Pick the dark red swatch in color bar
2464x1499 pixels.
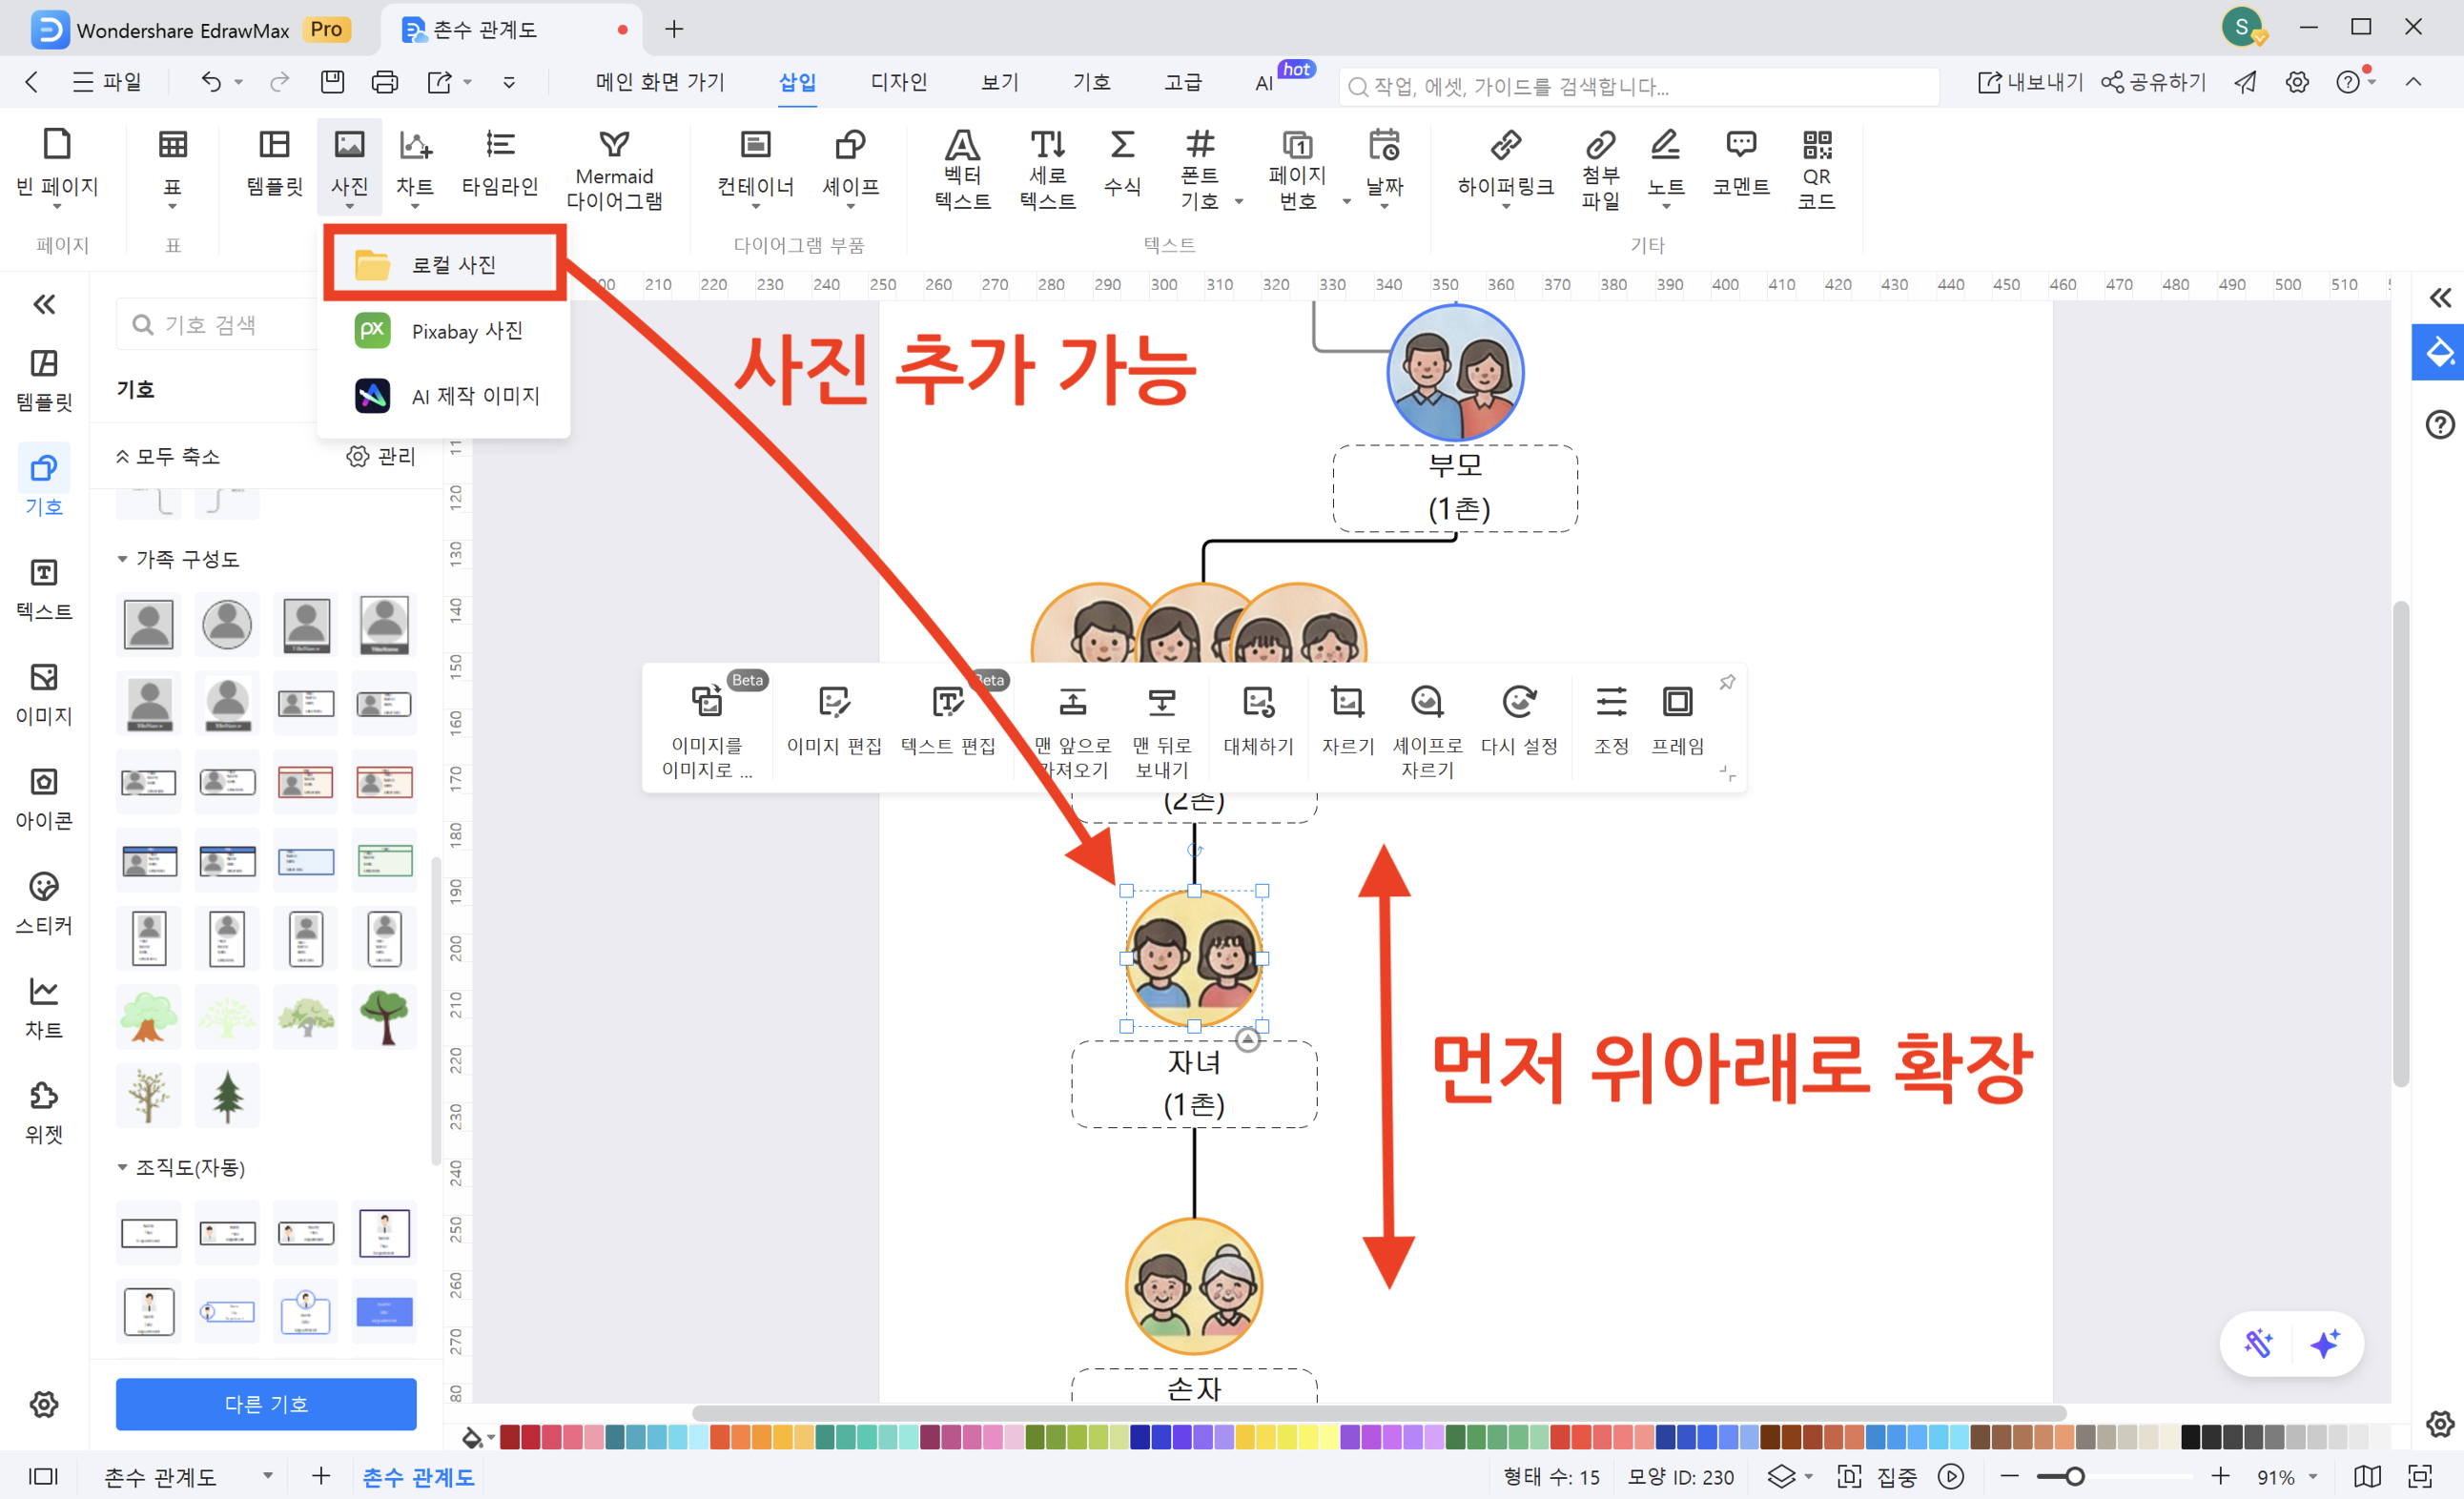tap(510, 1437)
